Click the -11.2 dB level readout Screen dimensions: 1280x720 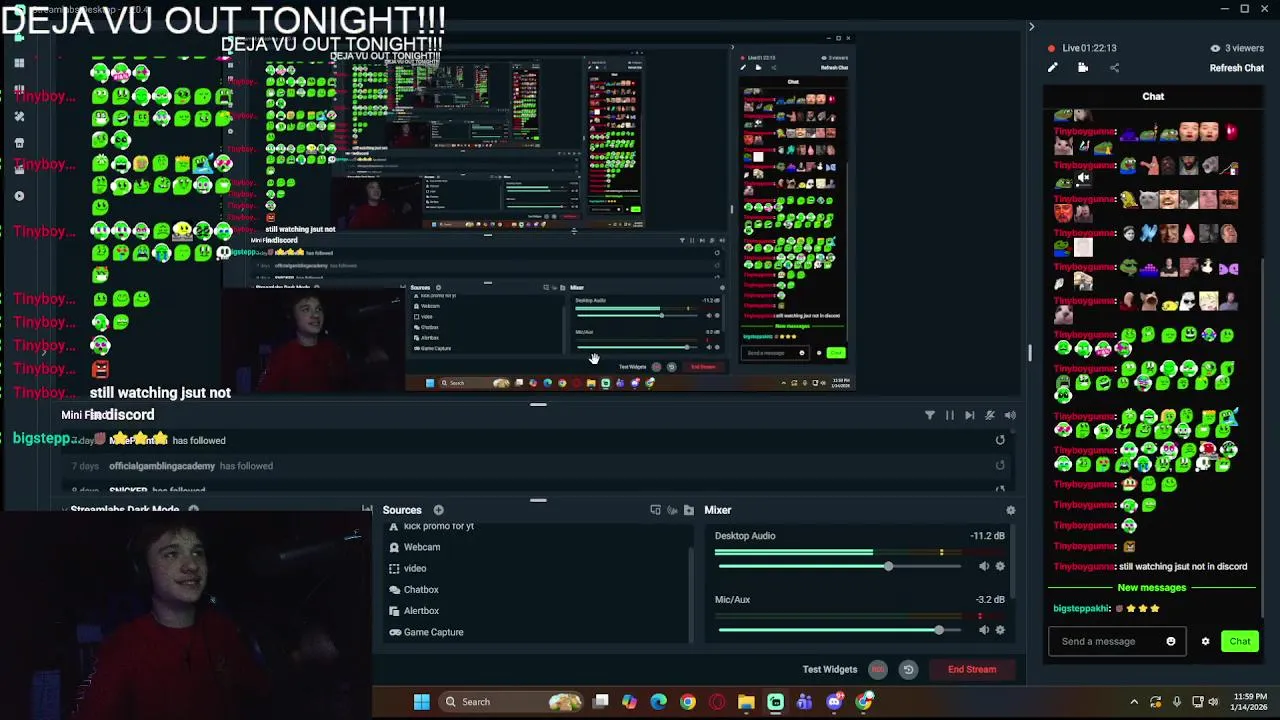pos(987,536)
